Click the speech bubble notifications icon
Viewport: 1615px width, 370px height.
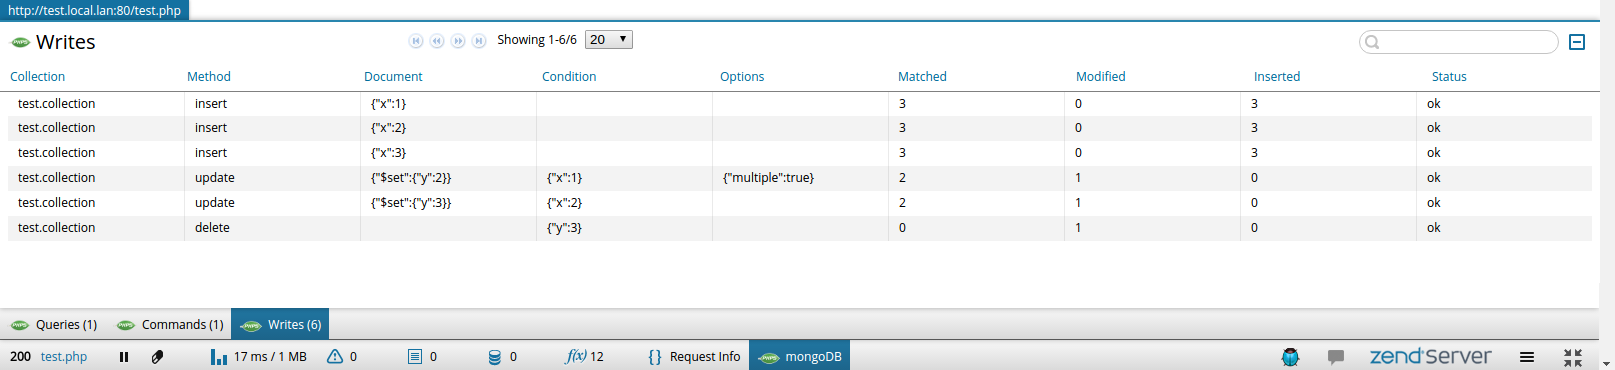1335,357
